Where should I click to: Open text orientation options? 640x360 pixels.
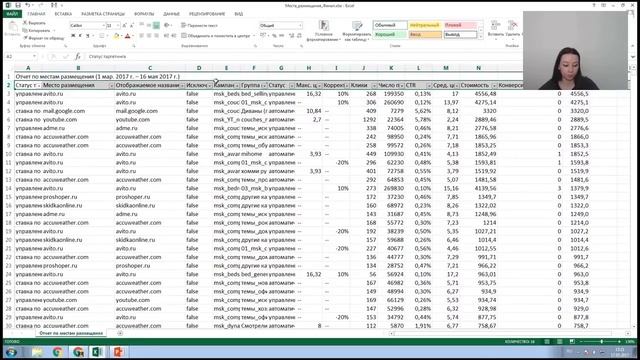[x=167, y=25]
